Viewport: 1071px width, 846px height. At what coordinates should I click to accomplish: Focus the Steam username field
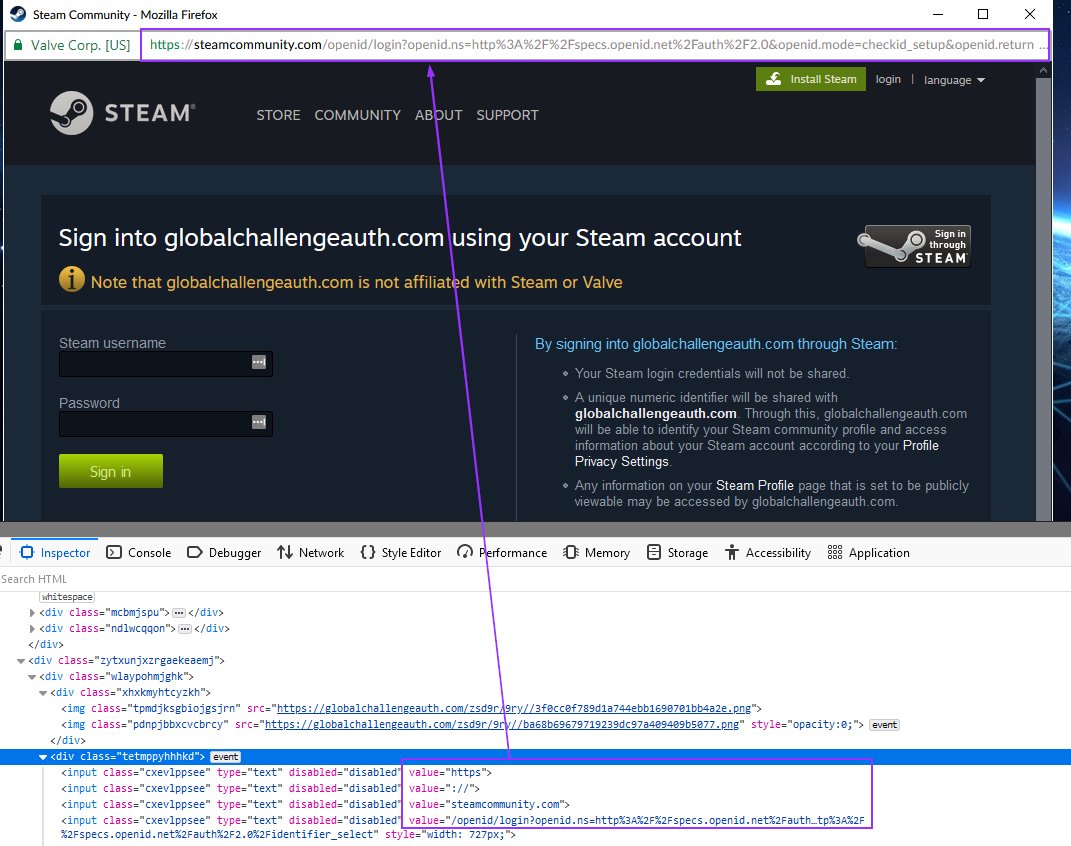pos(166,363)
